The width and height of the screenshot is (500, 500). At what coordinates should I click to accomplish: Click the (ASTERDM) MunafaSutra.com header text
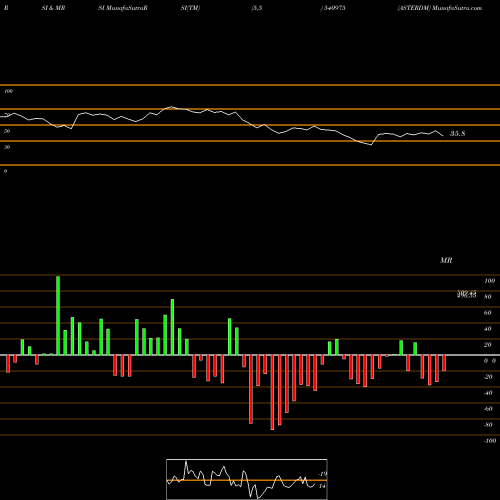click(440, 8)
